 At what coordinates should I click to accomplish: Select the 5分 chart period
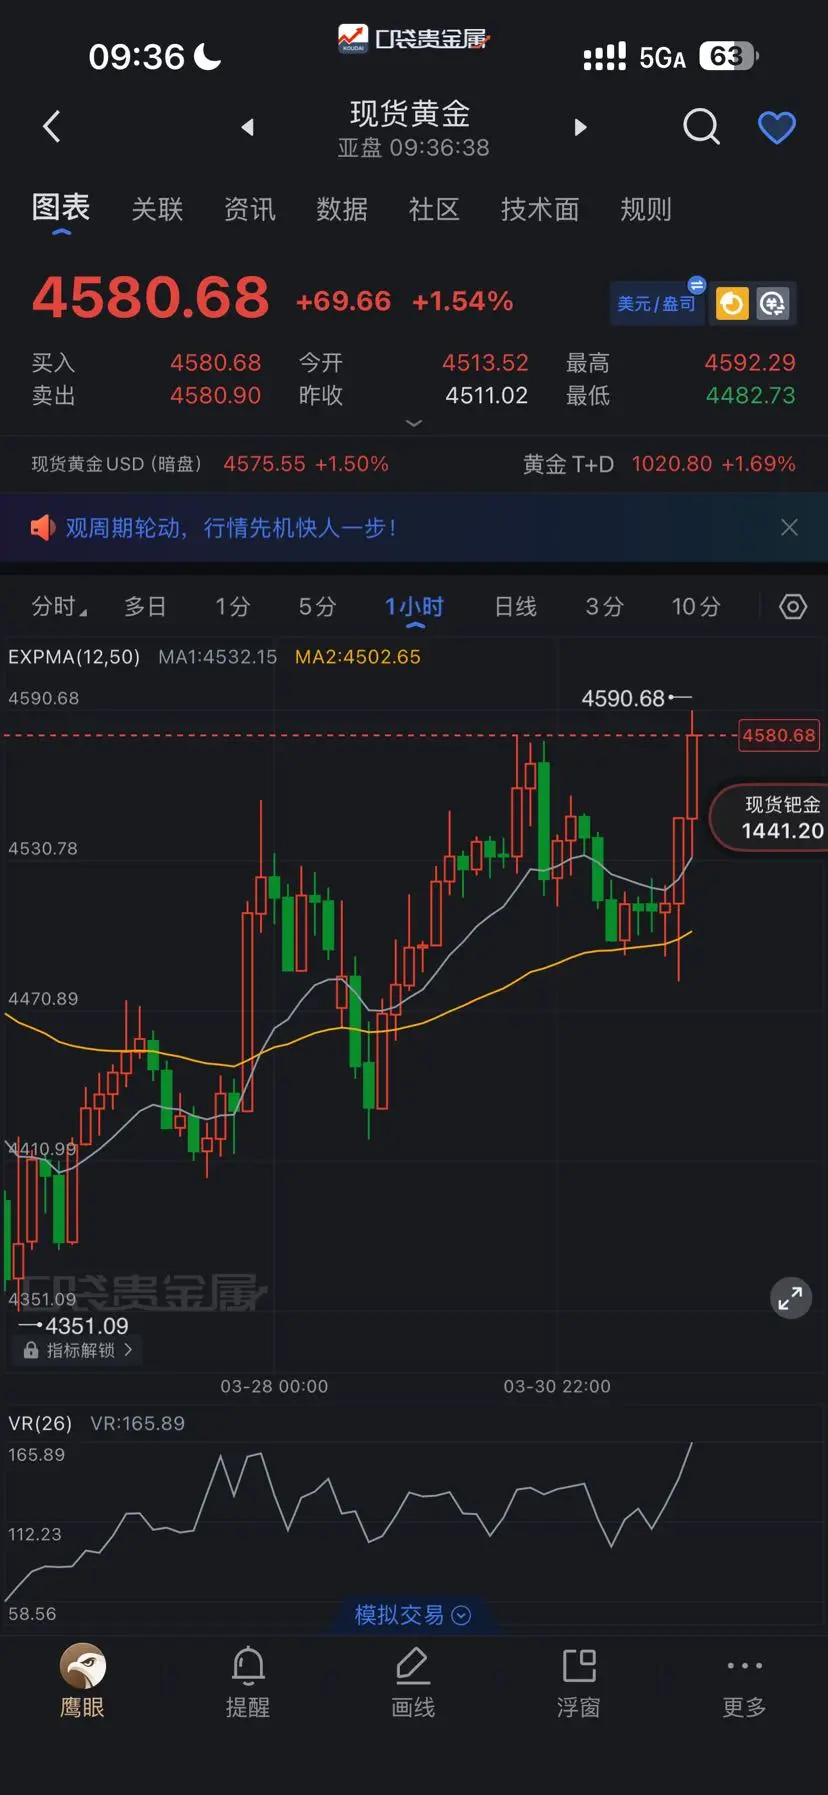317,606
